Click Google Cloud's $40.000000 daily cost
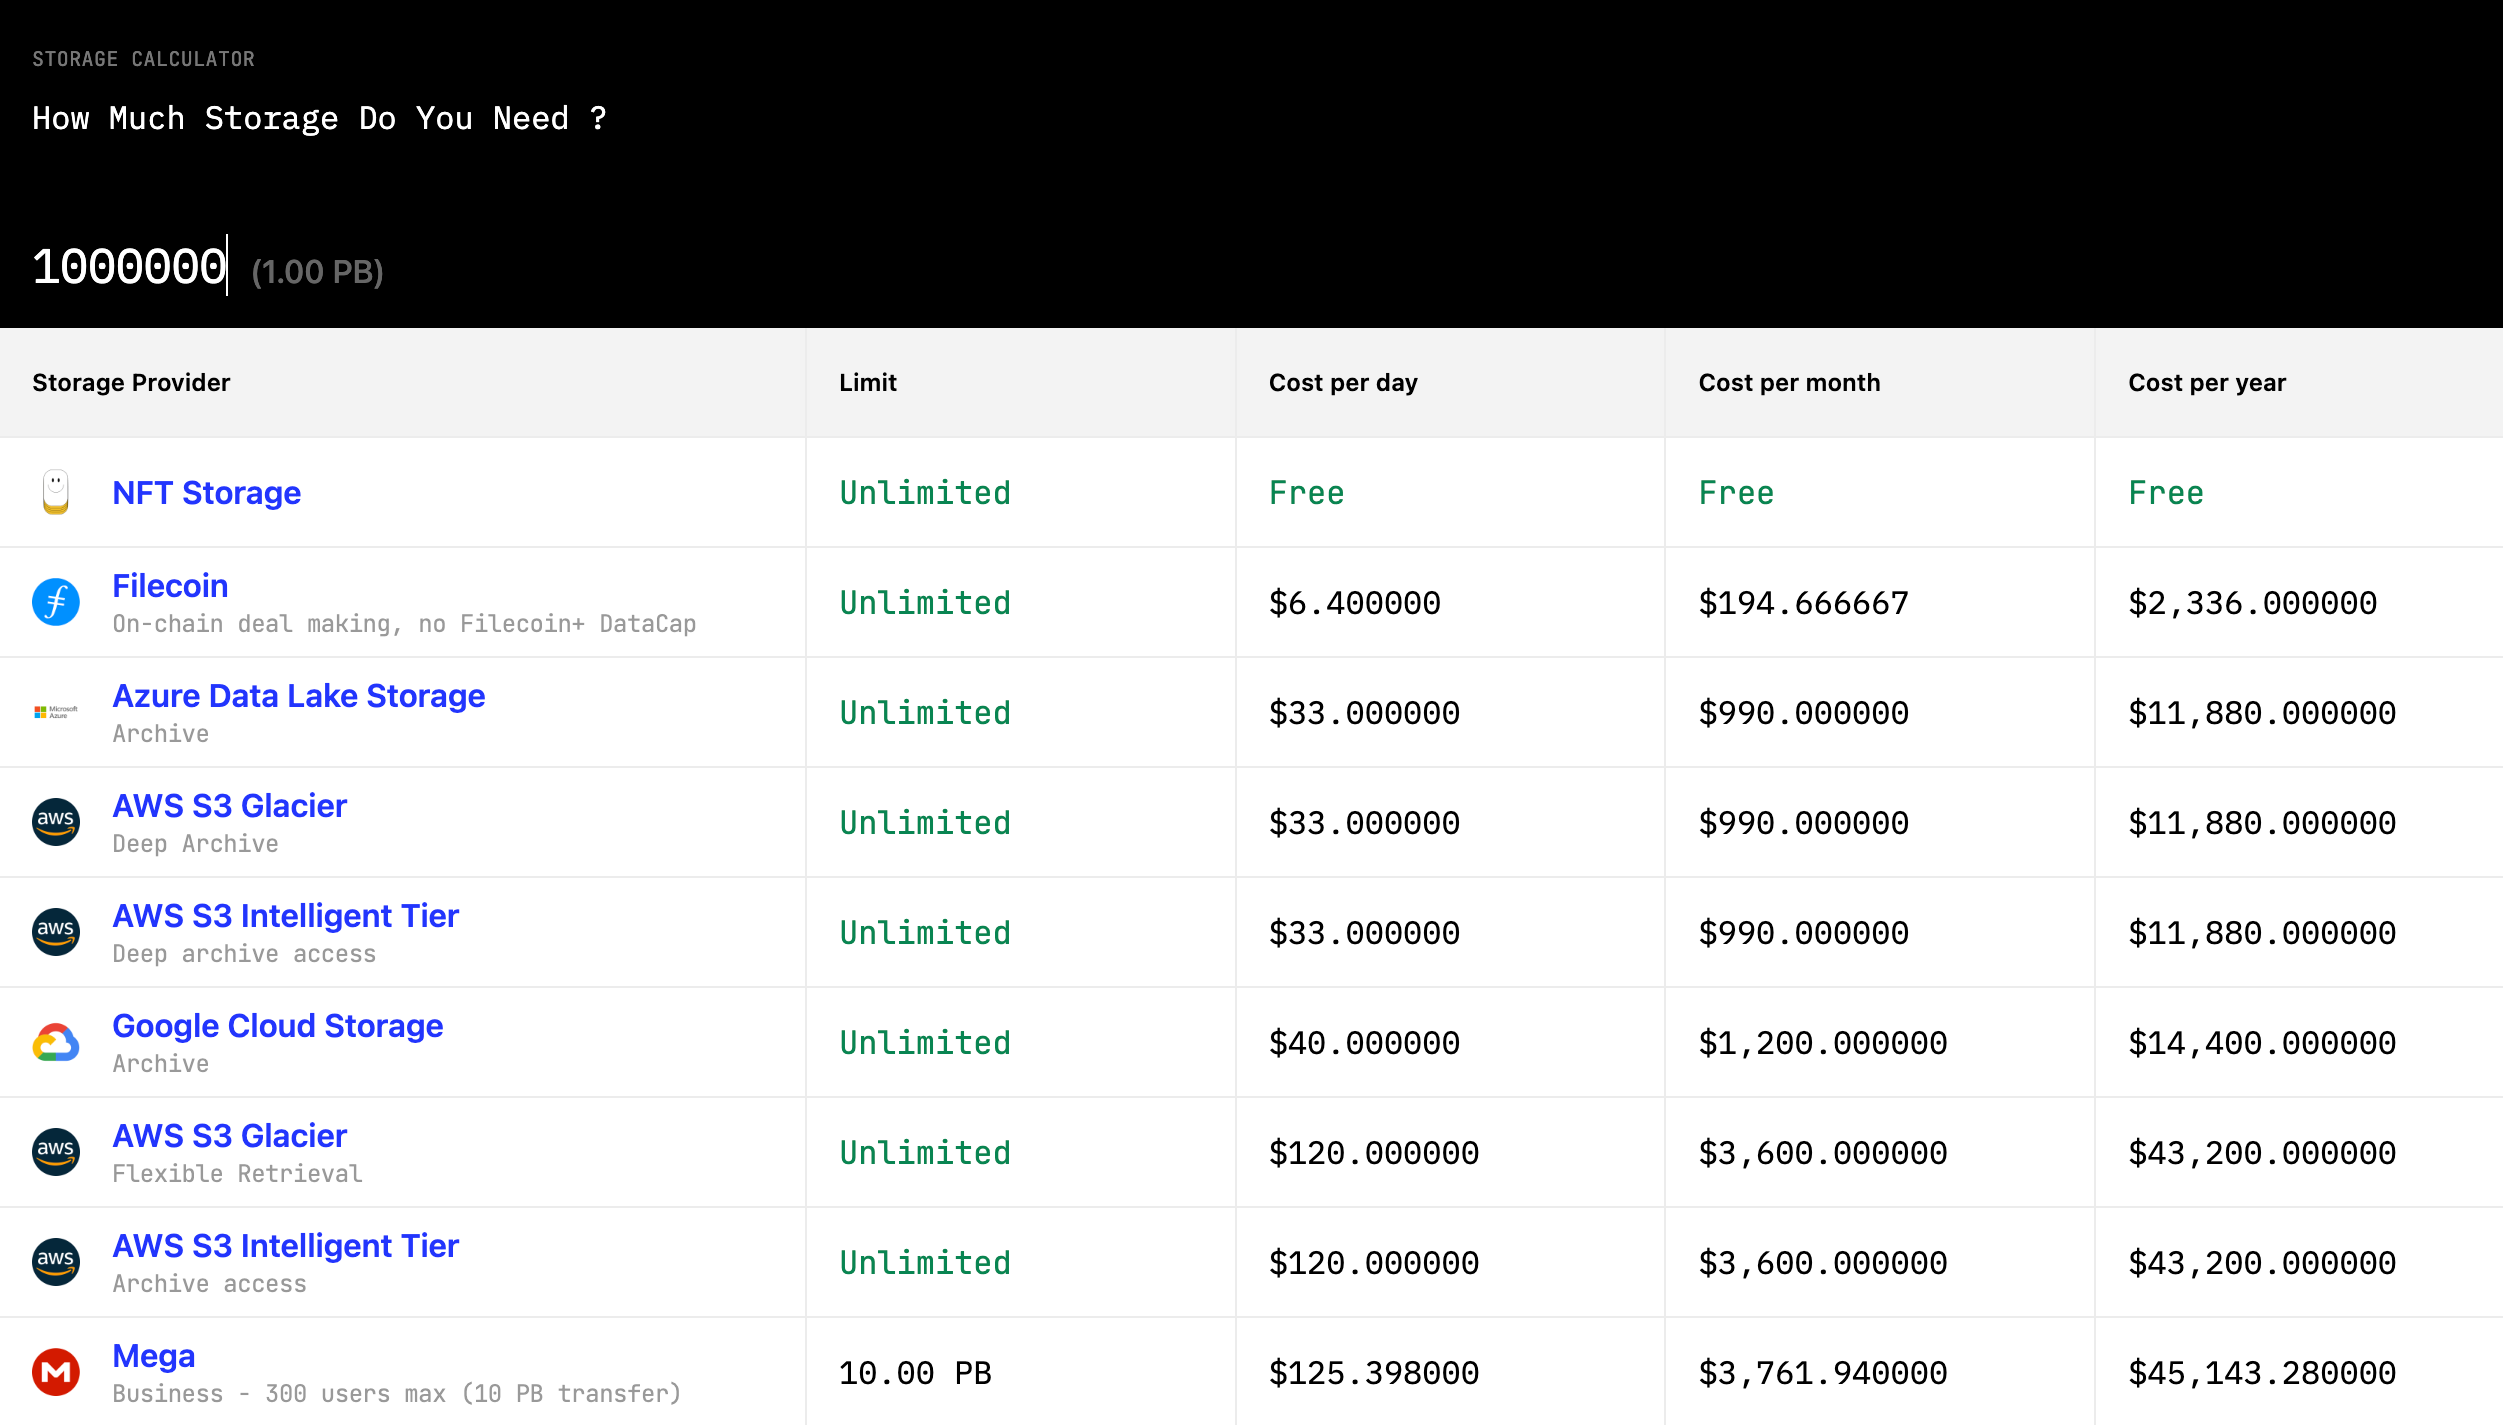The height and width of the screenshot is (1425, 2503). [x=1364, y=1042]
